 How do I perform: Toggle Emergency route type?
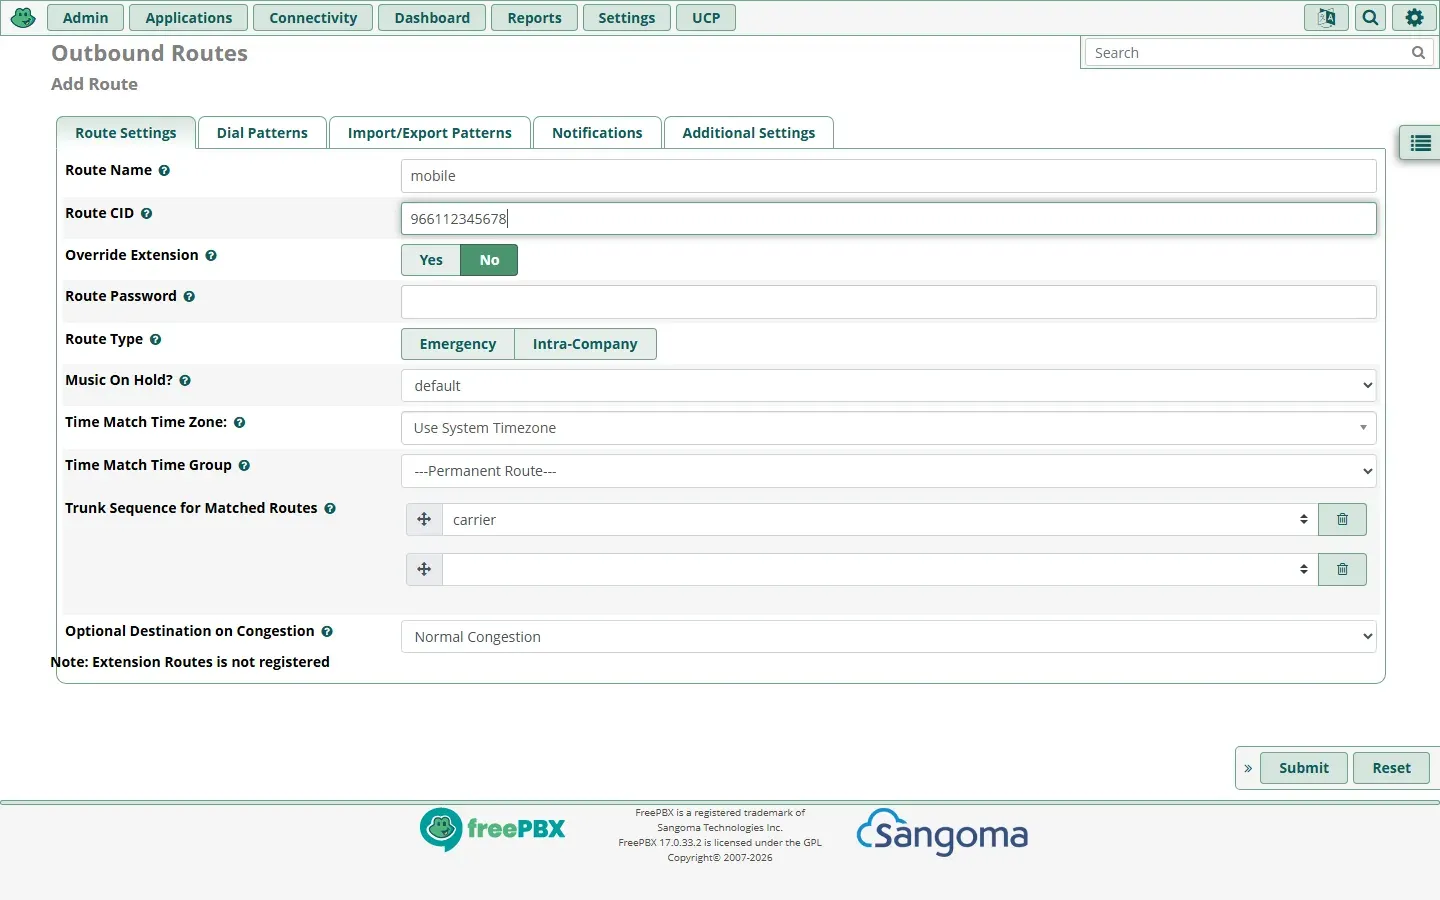click(458, 344)
